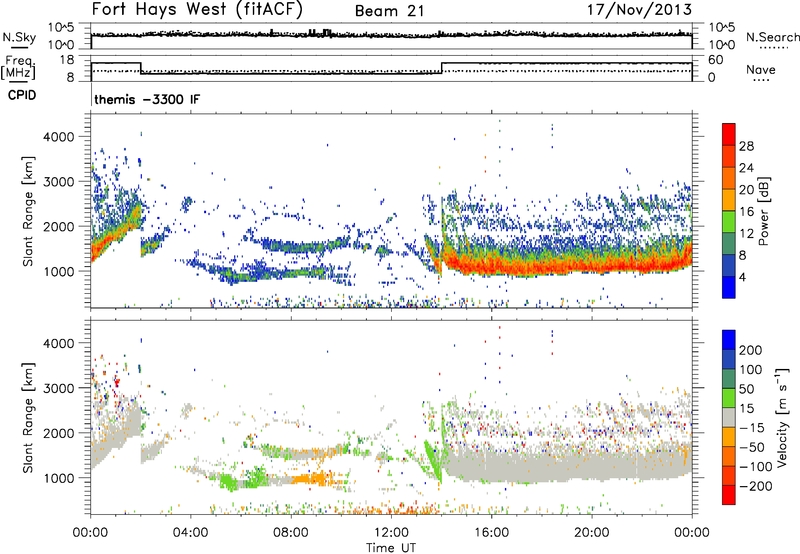This screenshot has height=554, width=800.
Task: Click the red bottom of velocity colorbar
Action: tap(729, 495)
